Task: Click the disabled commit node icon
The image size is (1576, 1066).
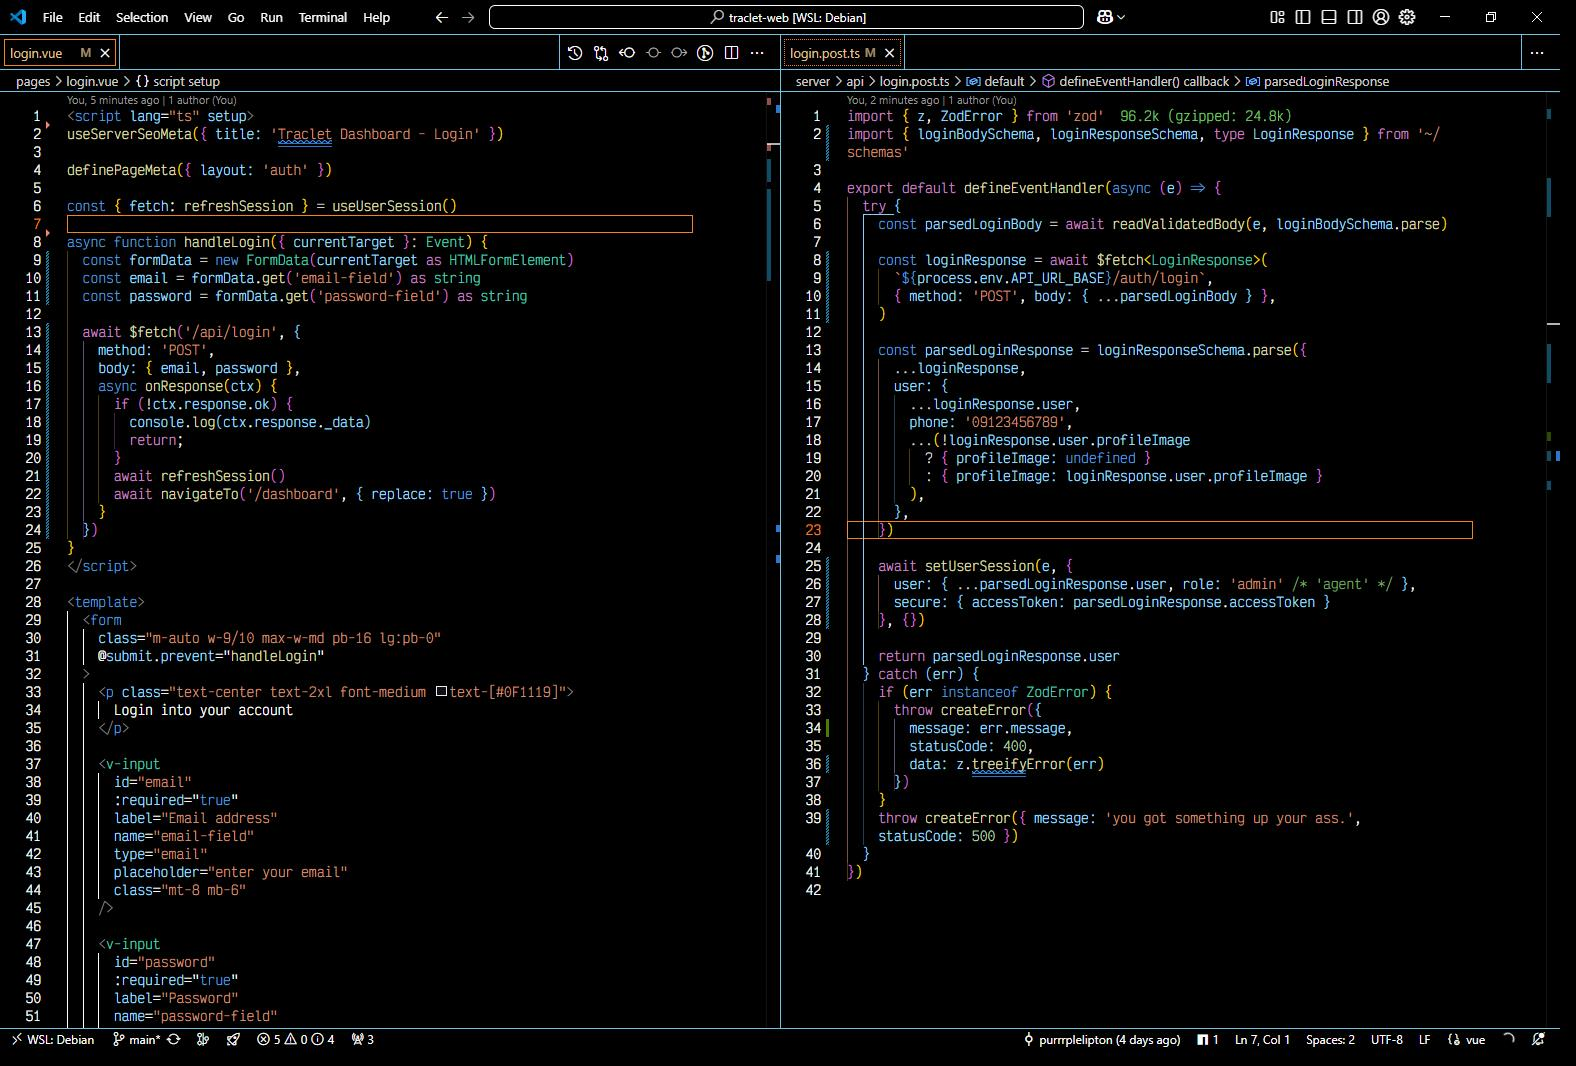Action: coord(653,53)
